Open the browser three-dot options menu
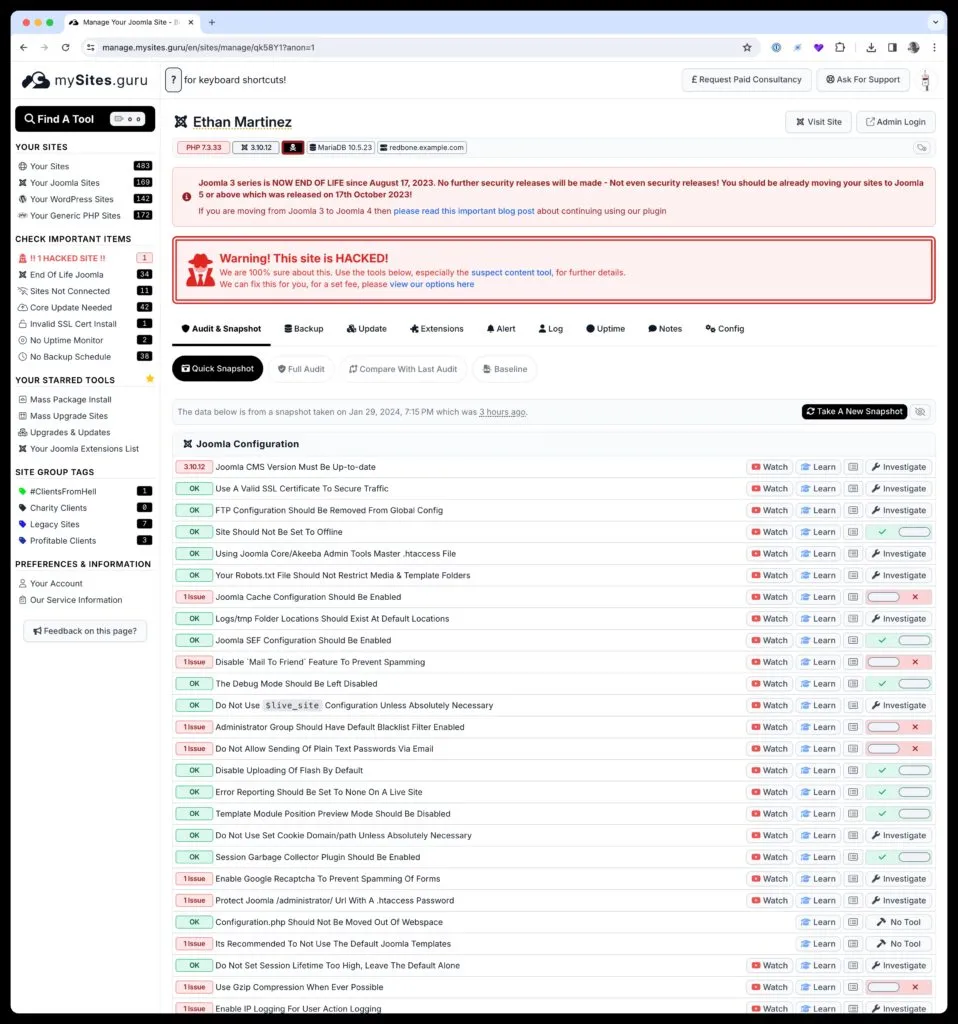This screenshot has width=958, height=1024. tap(934, 47)
